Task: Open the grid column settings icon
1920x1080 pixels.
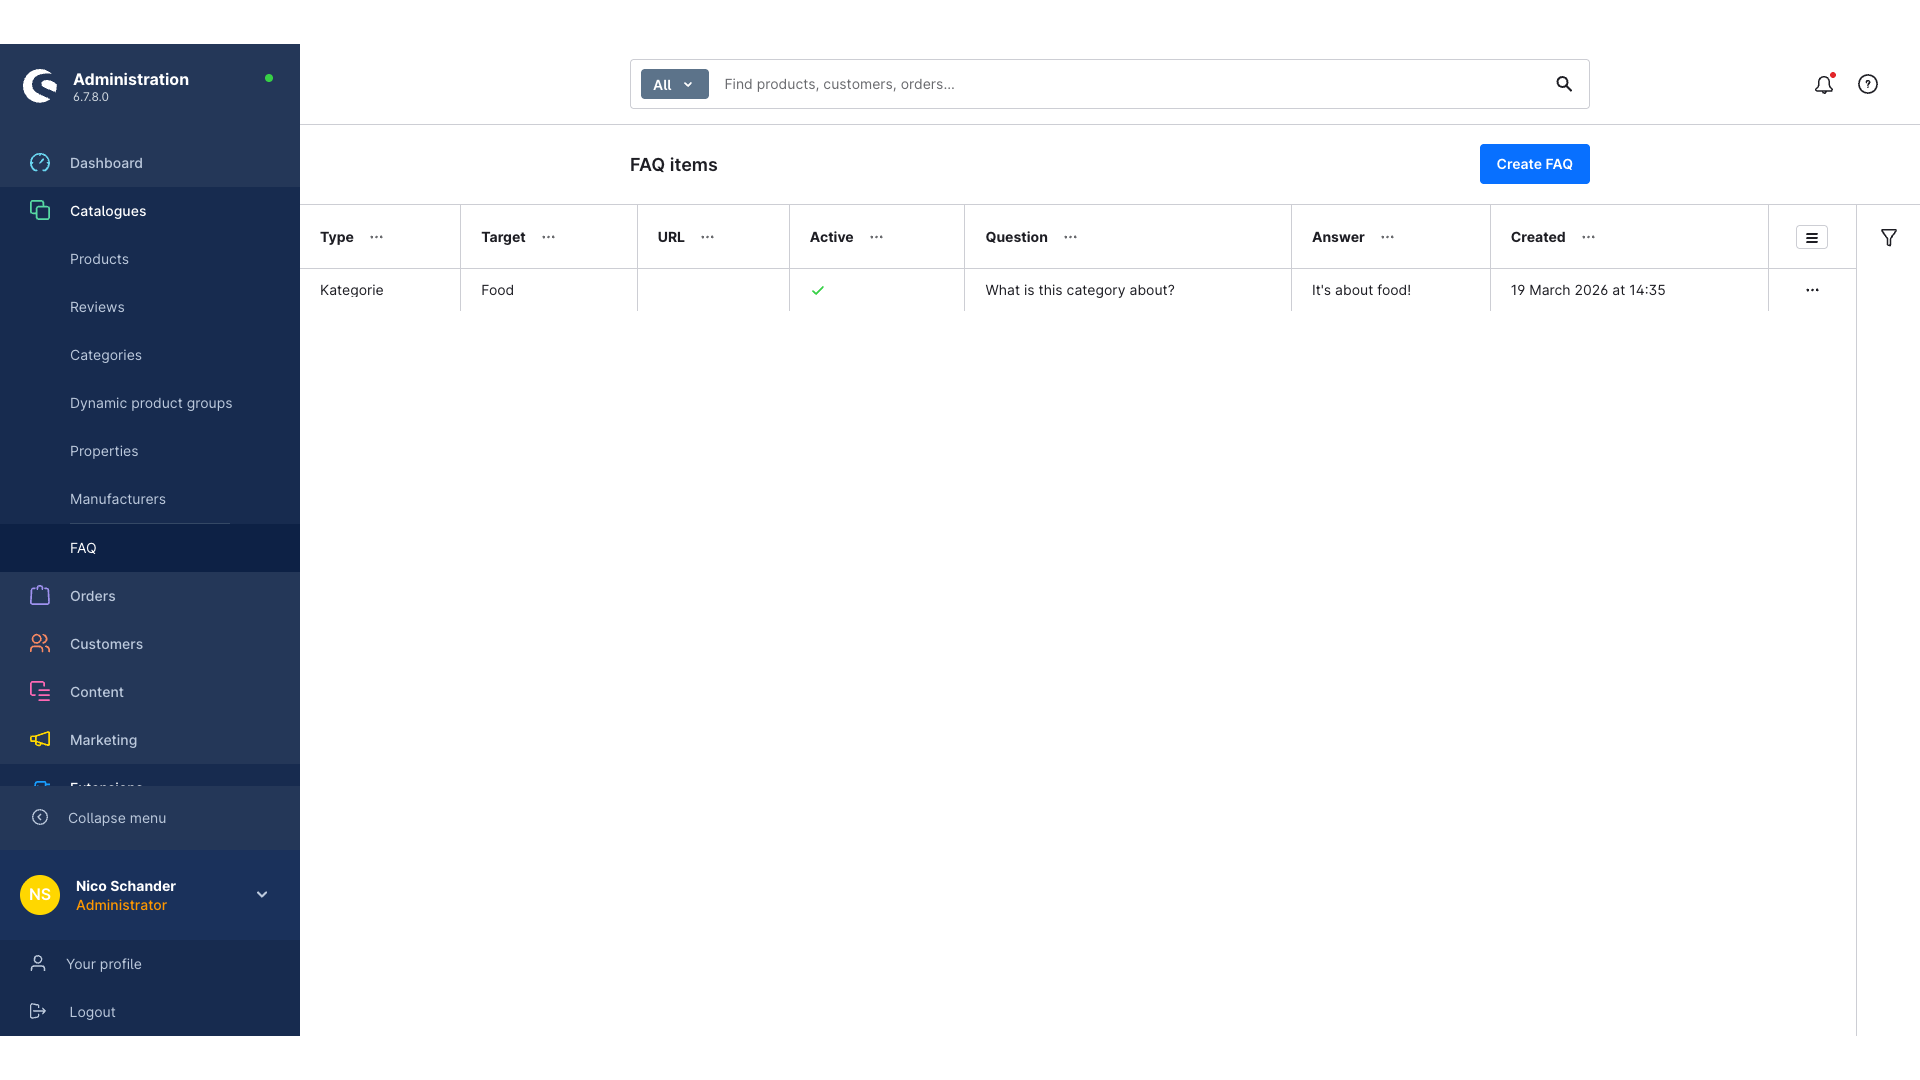Action: (x=1811, y=237)
